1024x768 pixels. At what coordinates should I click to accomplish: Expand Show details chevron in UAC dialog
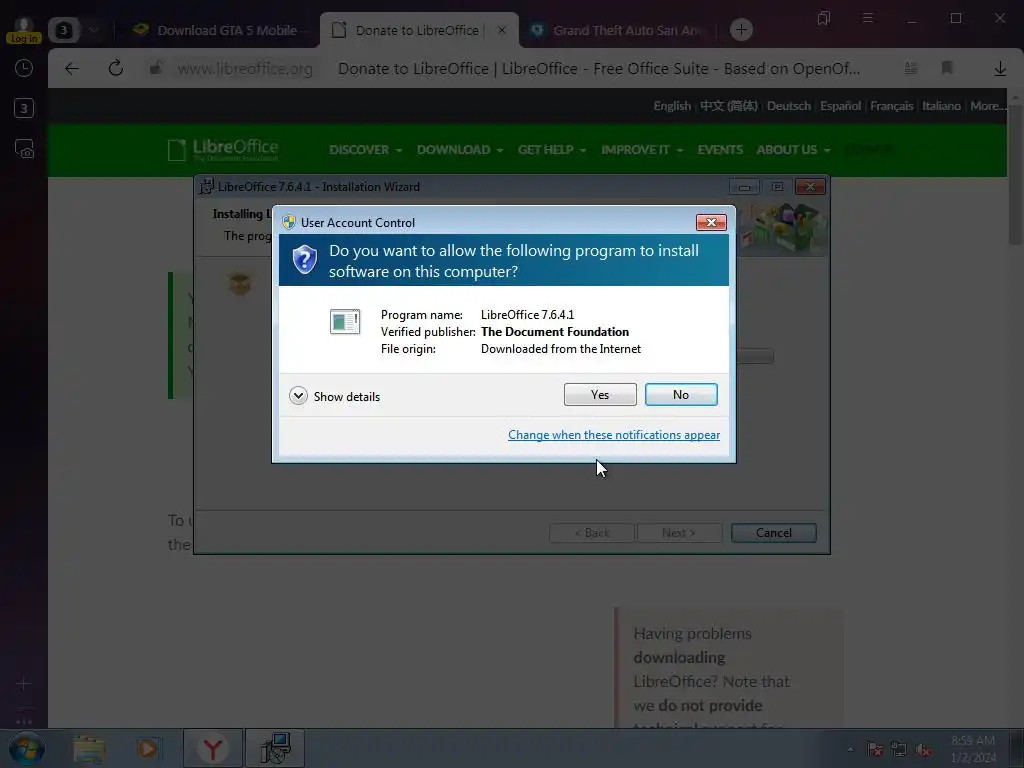298,396
